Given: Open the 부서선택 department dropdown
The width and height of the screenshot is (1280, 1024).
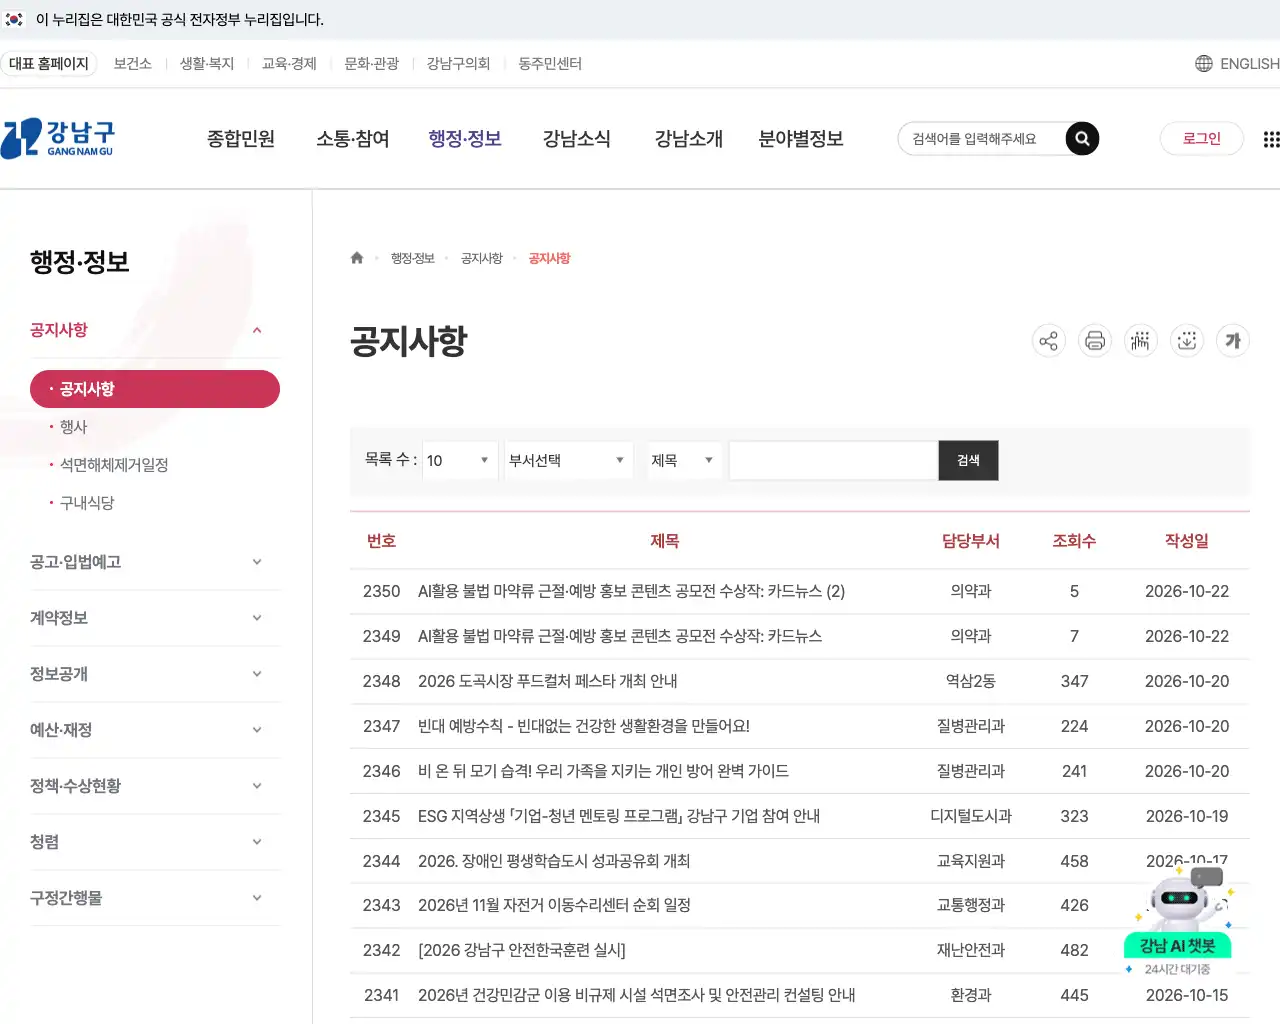Looking at the screenshot, I should (568, 460).
